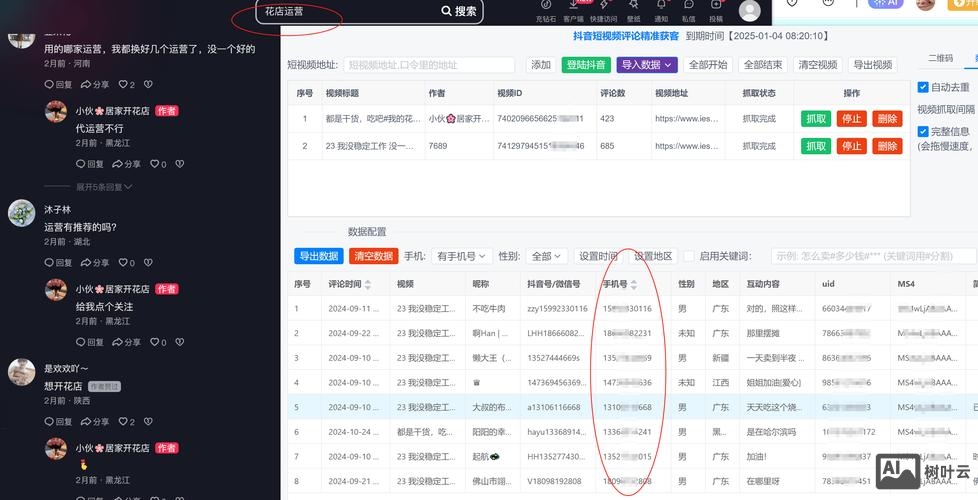Click the 清空视频 button
This screenshot has height=500, width=978.
818,65
